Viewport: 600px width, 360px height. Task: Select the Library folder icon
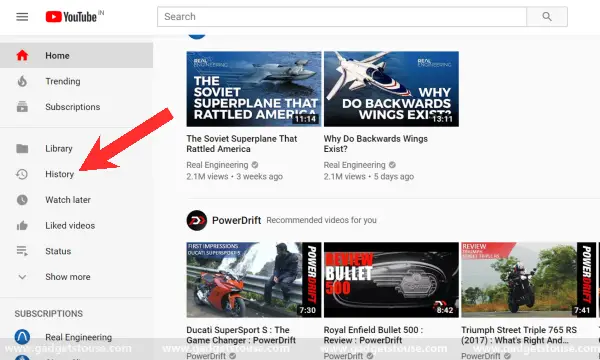22,148
